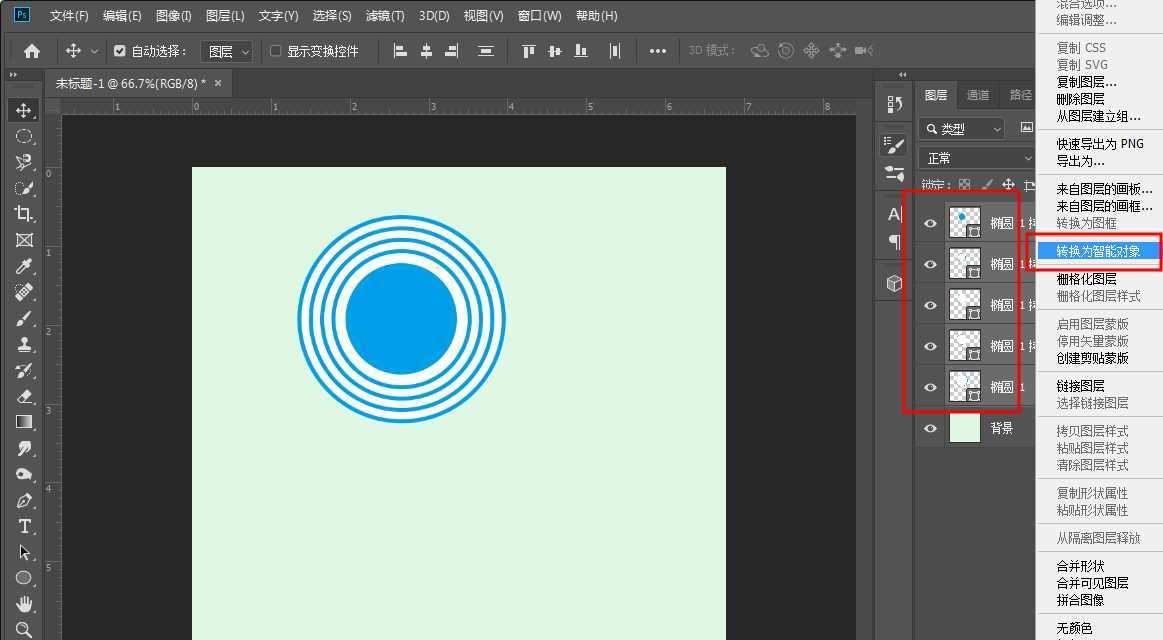1163x640 pixels.
Task: Uncheck the 自动选择 checkbox
Action: [120, 51]
